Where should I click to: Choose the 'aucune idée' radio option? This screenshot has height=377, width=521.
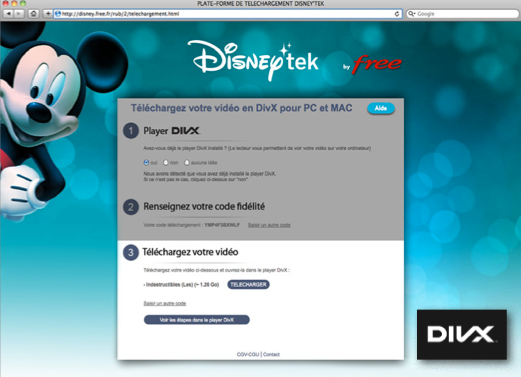click(187, 163)
